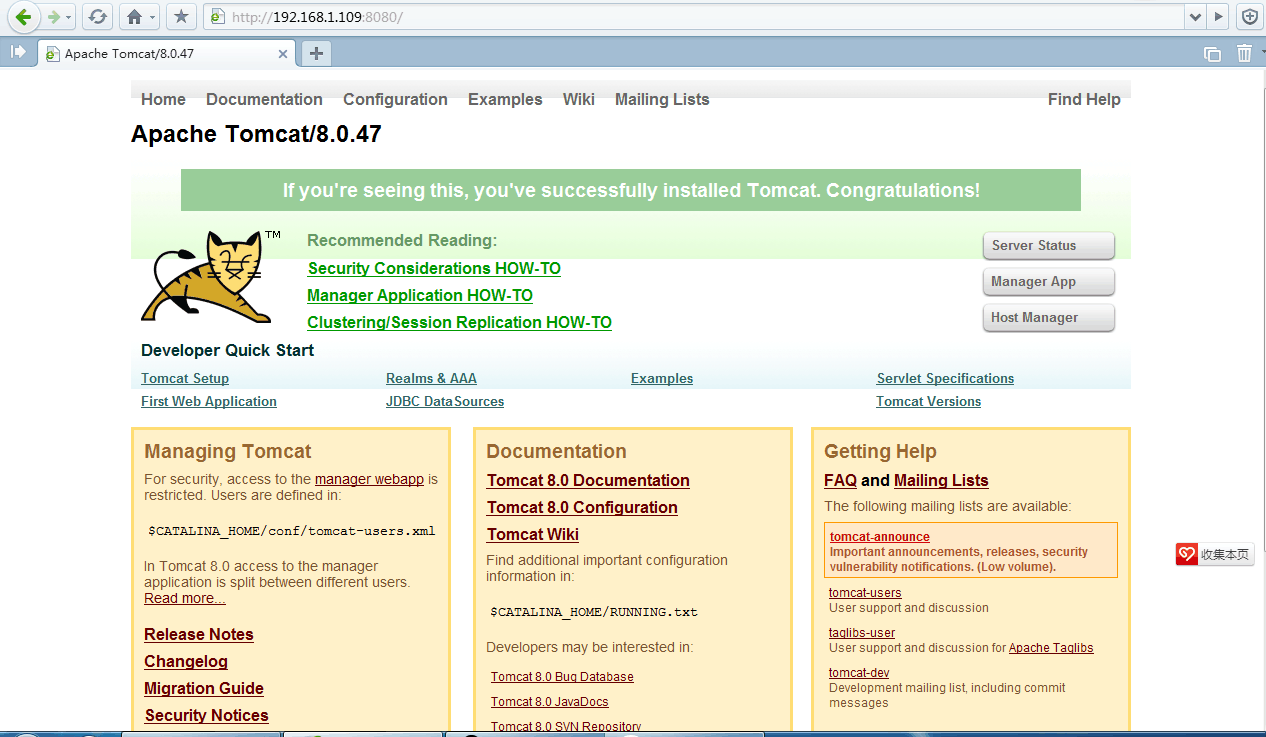1266x737 pixels.
Task: Open the Wiki nav item
Action: (579, 99)
